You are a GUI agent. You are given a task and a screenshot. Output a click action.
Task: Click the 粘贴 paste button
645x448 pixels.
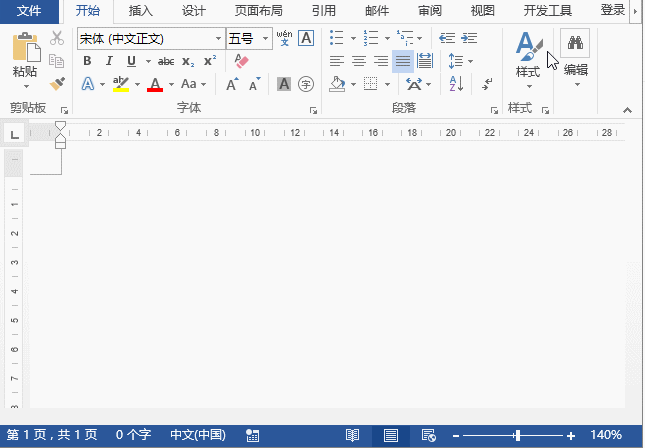(x=27, y=60)
